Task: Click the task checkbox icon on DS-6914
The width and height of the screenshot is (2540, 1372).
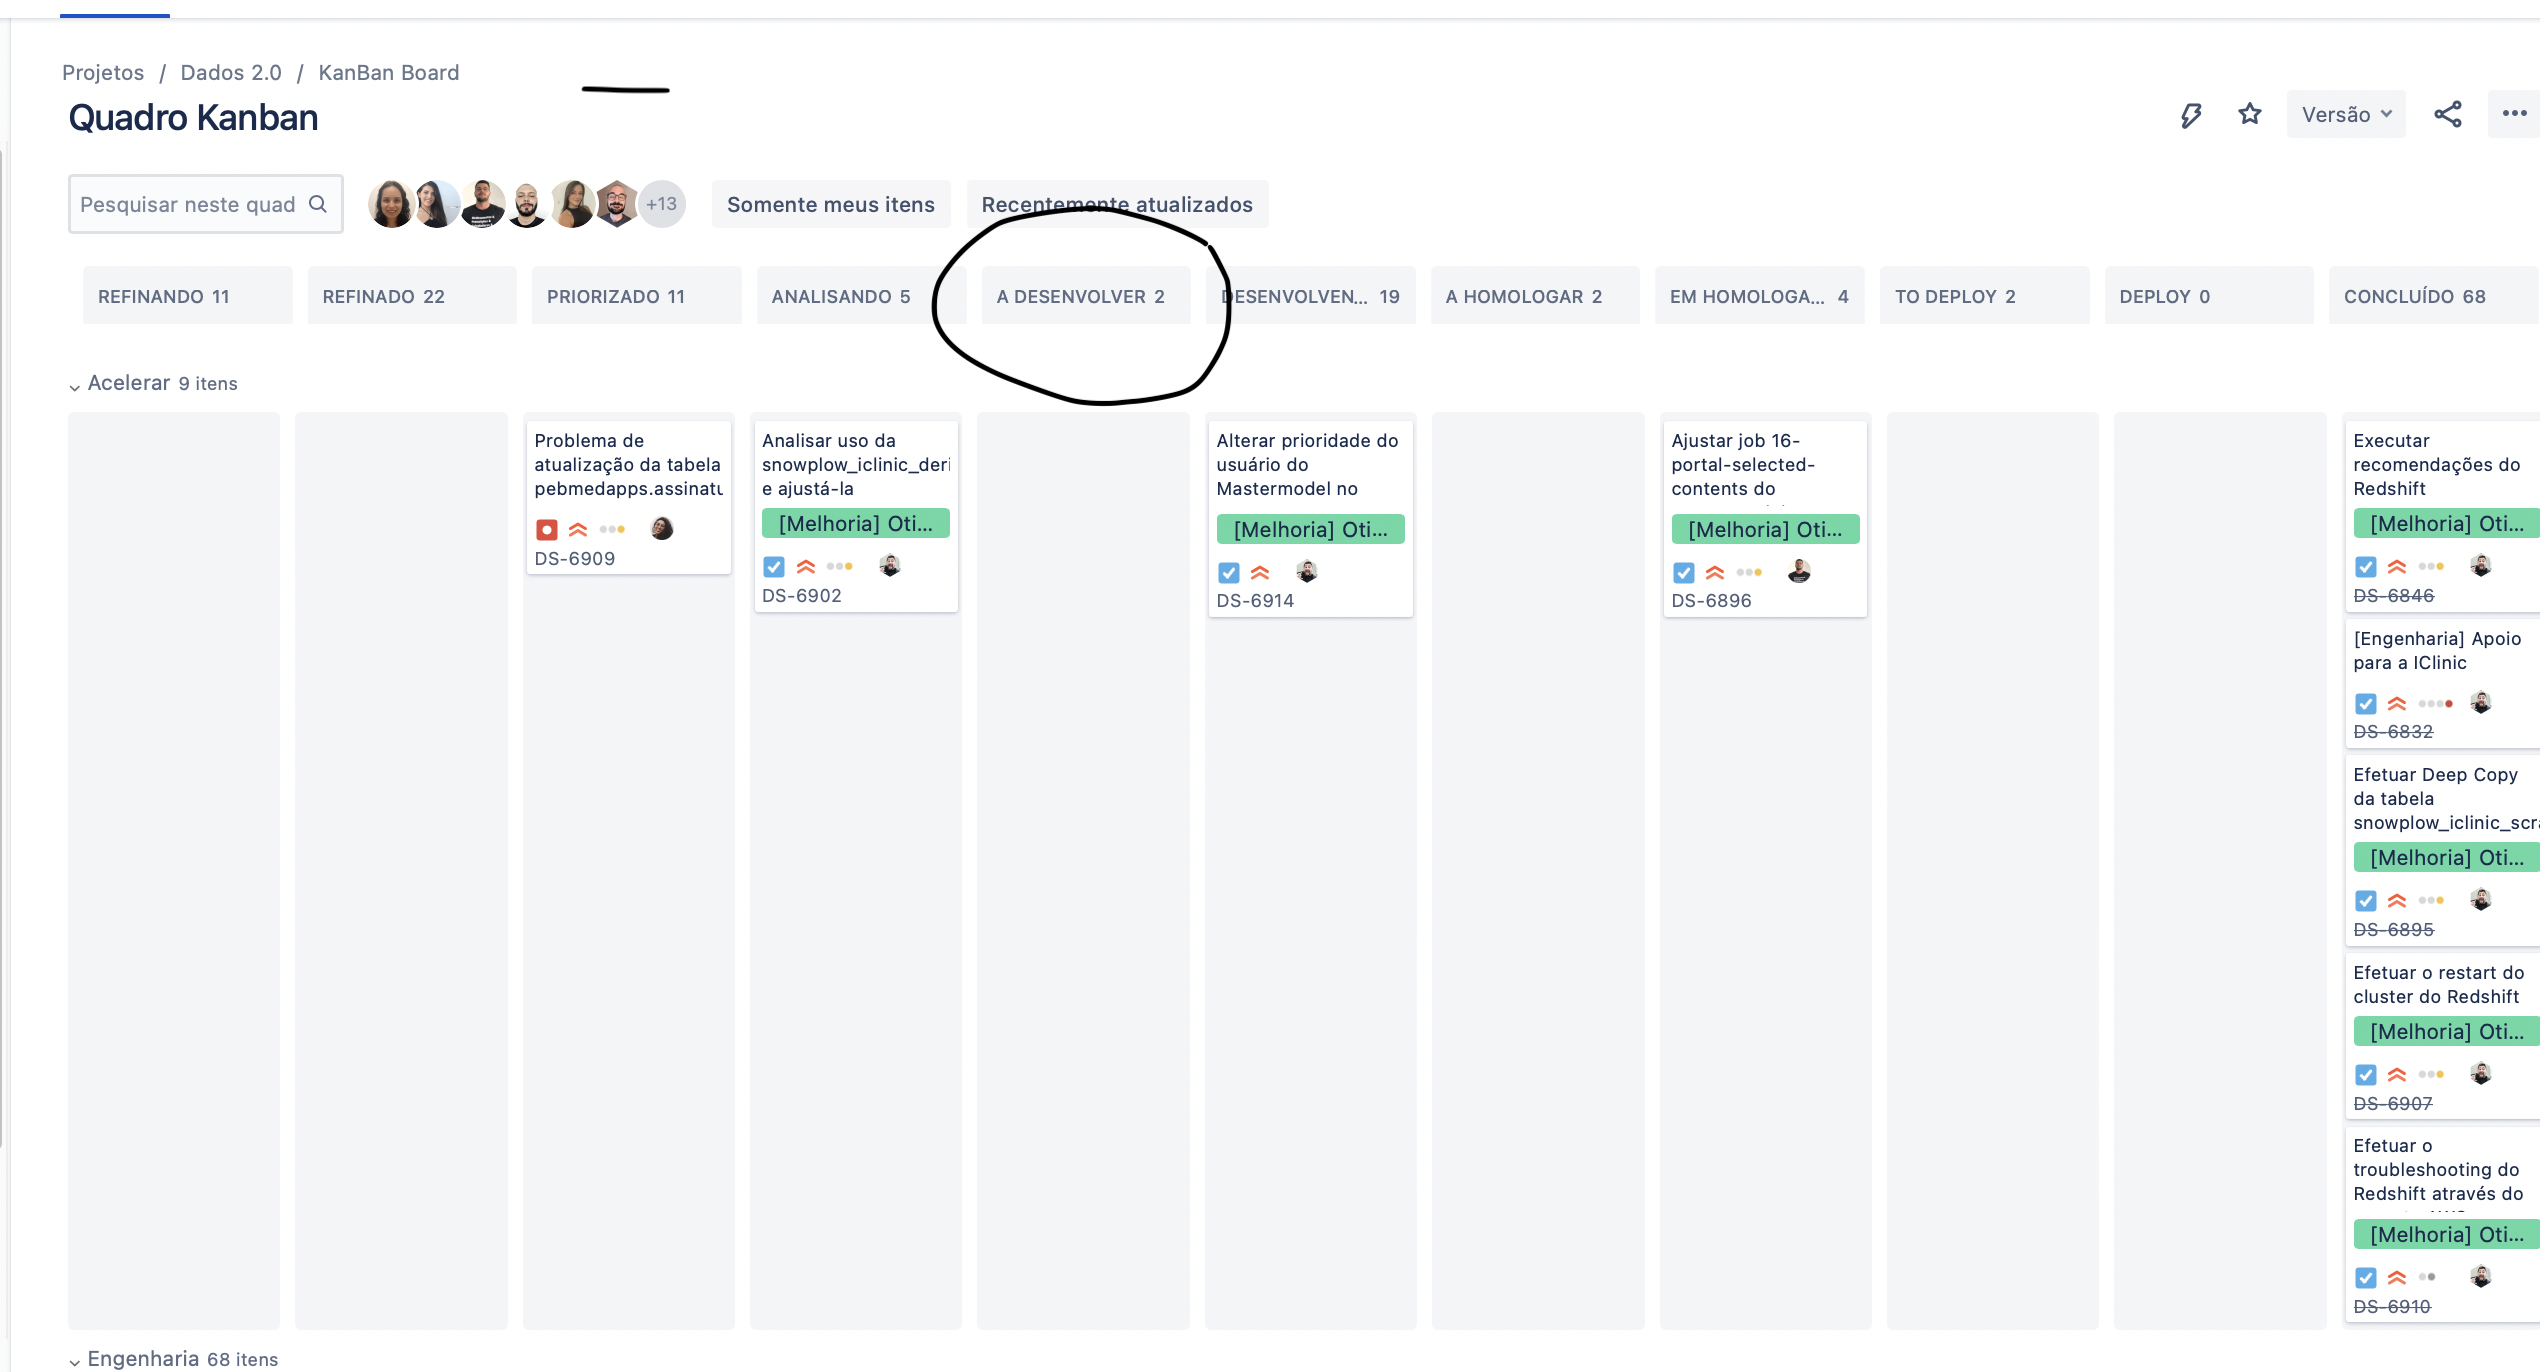Action: tap(1229, 573)
